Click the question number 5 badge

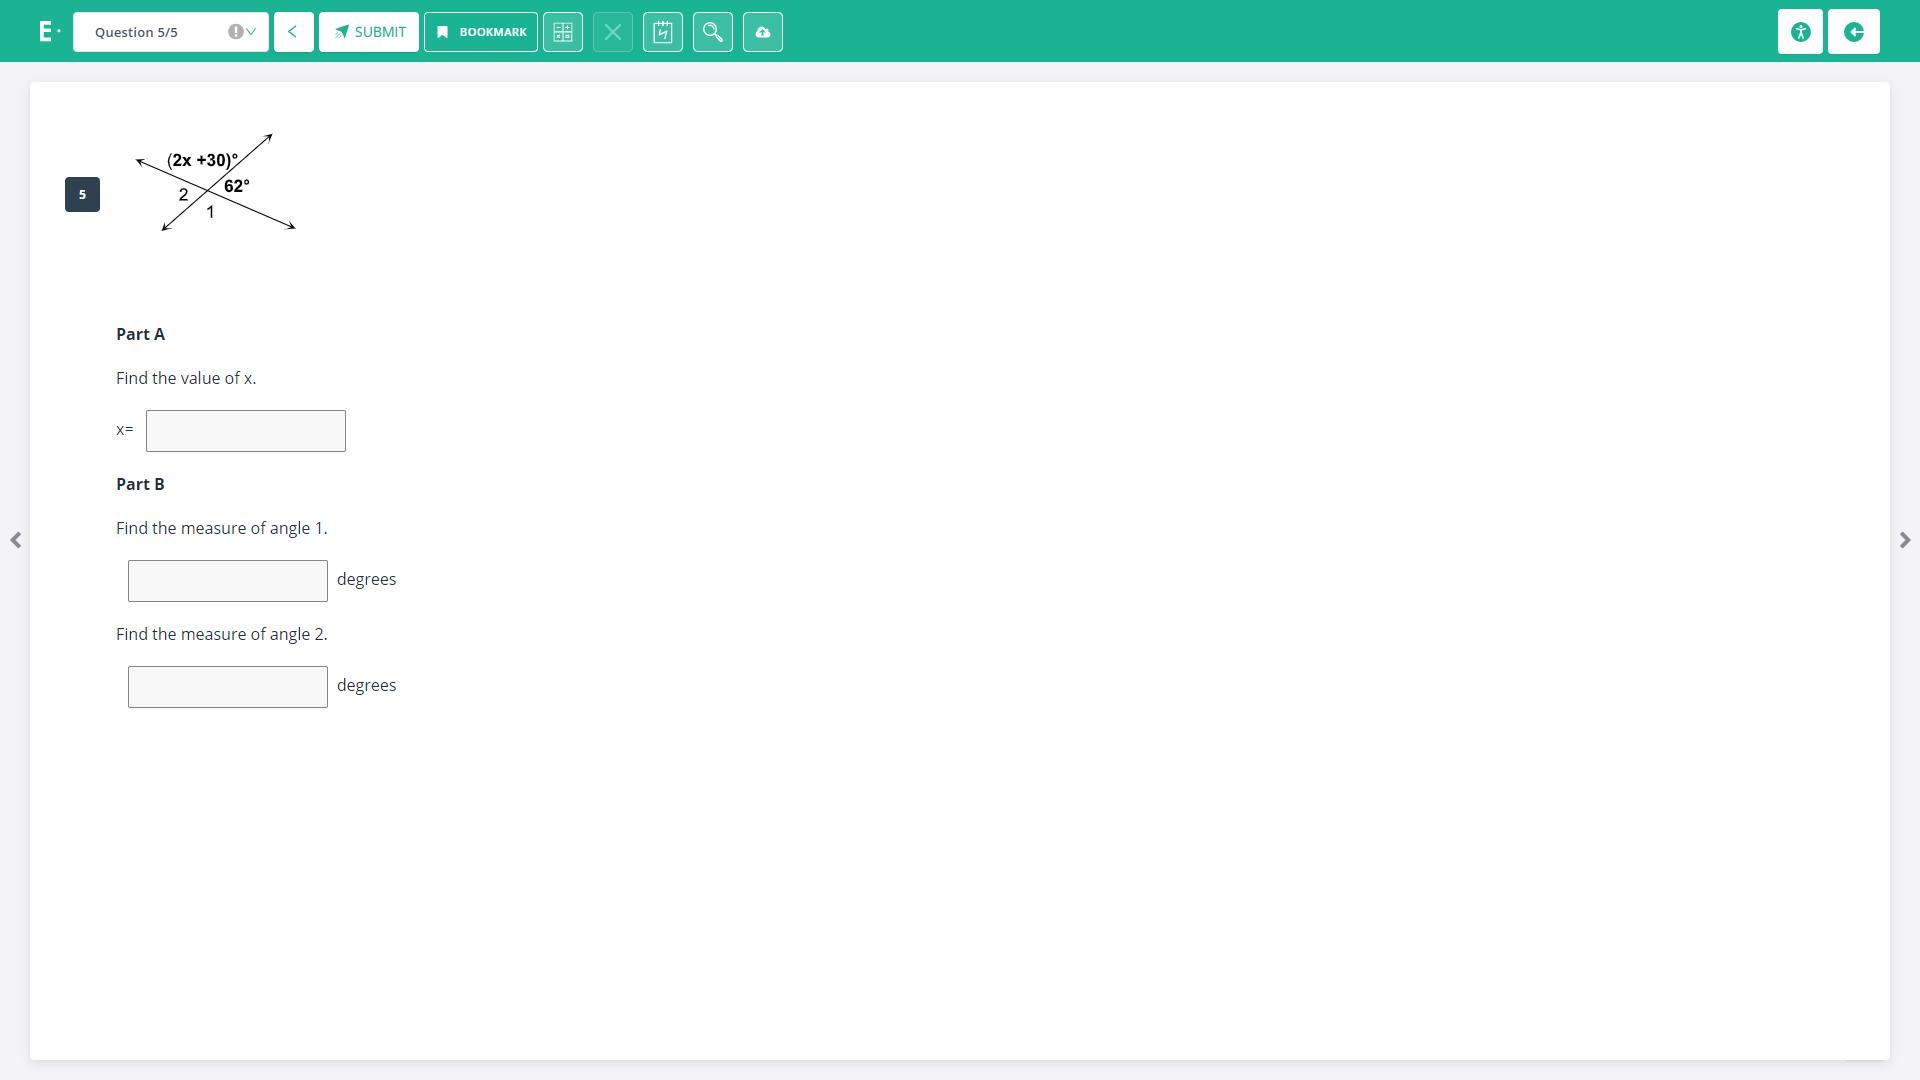tap(82, 194)
